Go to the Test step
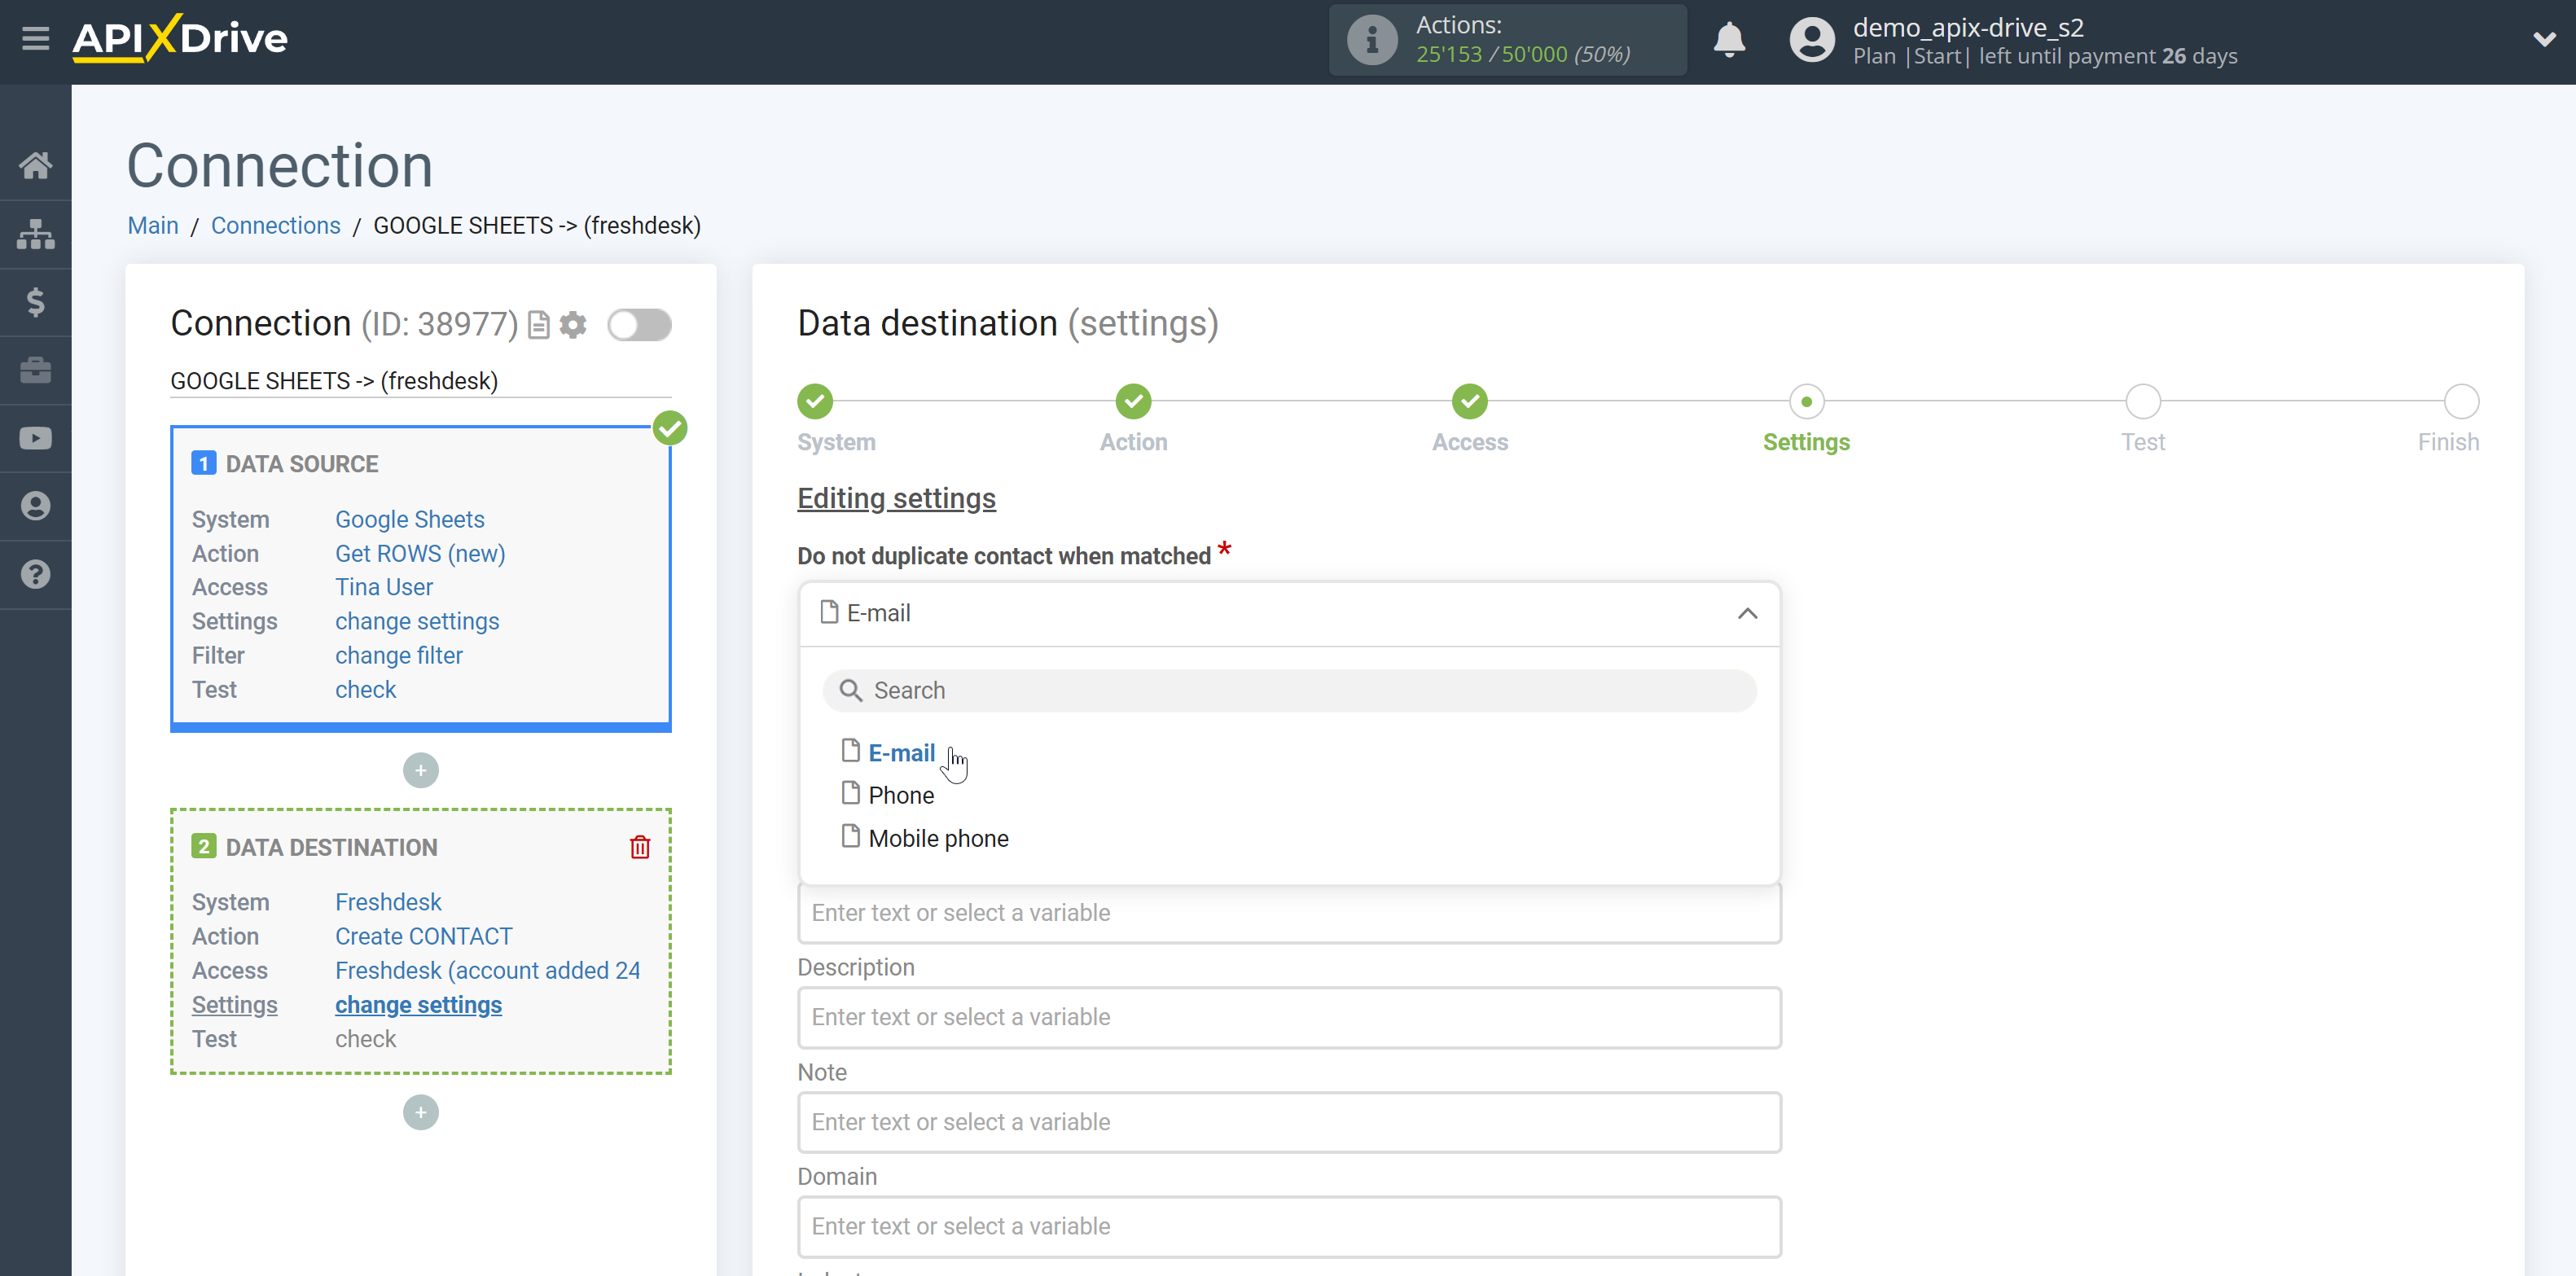Image resolution: width=2576 pixels, height=1276 pixels. tap(2143, 402)
